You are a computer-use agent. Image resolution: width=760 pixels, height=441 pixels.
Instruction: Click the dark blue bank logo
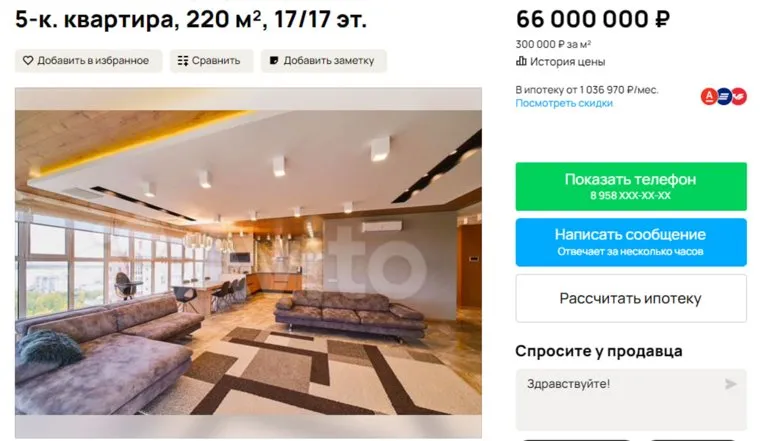[x=724, y=96]
